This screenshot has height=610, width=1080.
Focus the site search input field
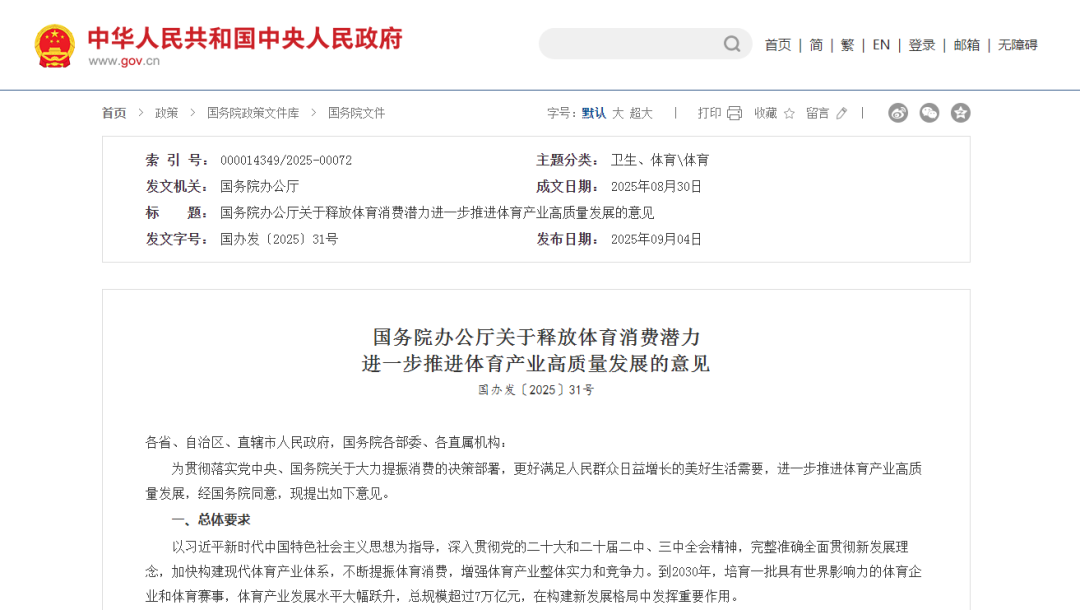click(630, 44)
